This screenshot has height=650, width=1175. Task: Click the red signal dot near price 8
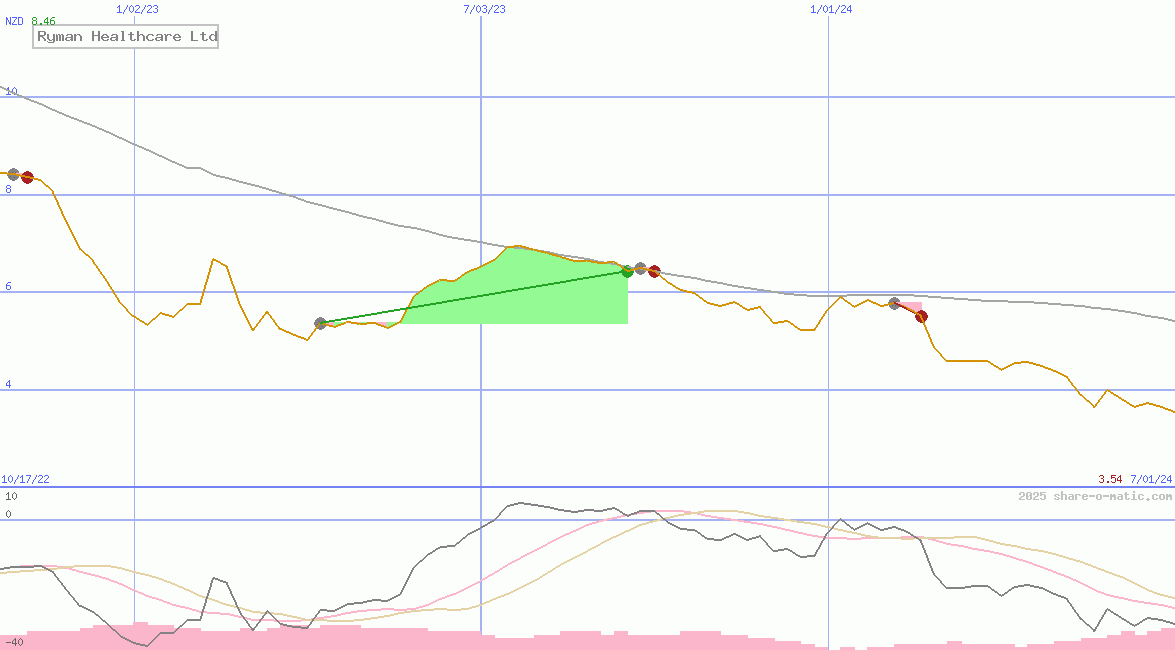point(28,177)
